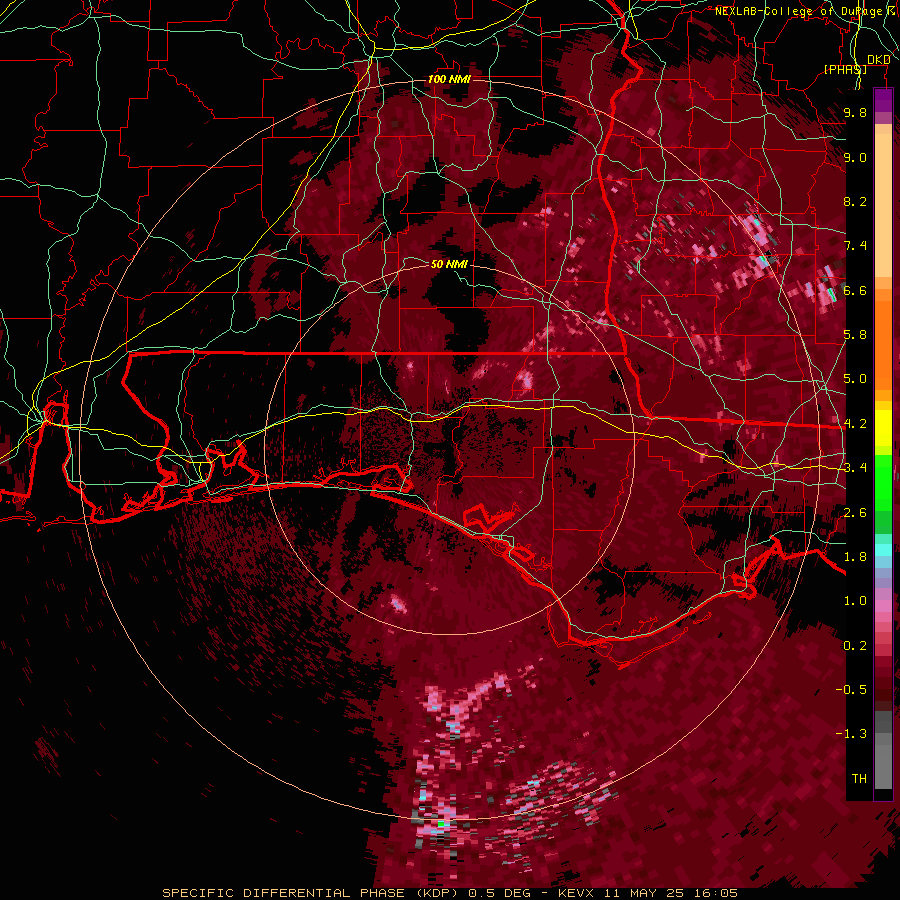
Task: Click the 9.8 value on the color scale
Action: pos(855,112)
